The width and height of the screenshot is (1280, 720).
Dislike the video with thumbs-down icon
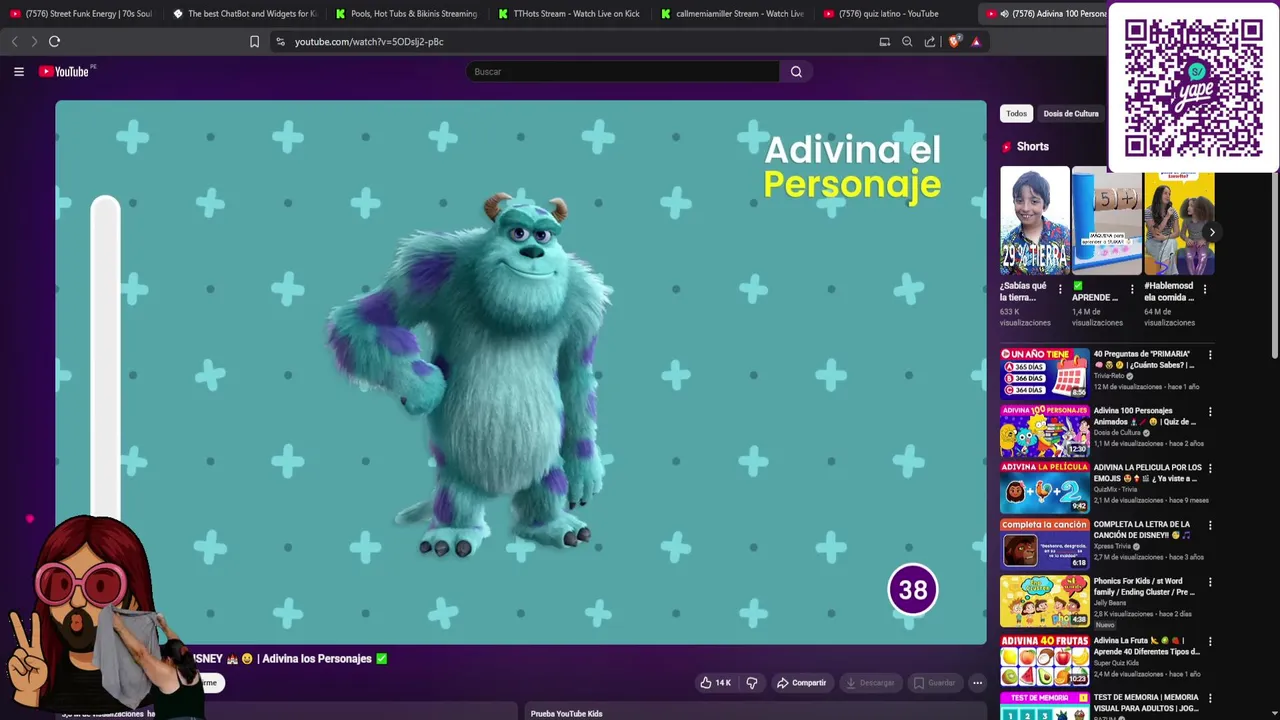[752, 683]
